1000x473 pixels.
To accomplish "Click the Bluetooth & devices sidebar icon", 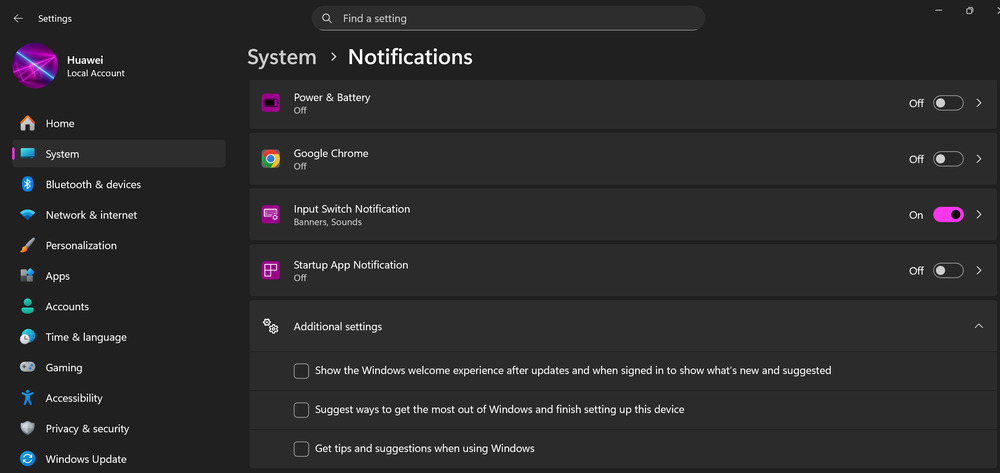I will [x=27, y=184].
